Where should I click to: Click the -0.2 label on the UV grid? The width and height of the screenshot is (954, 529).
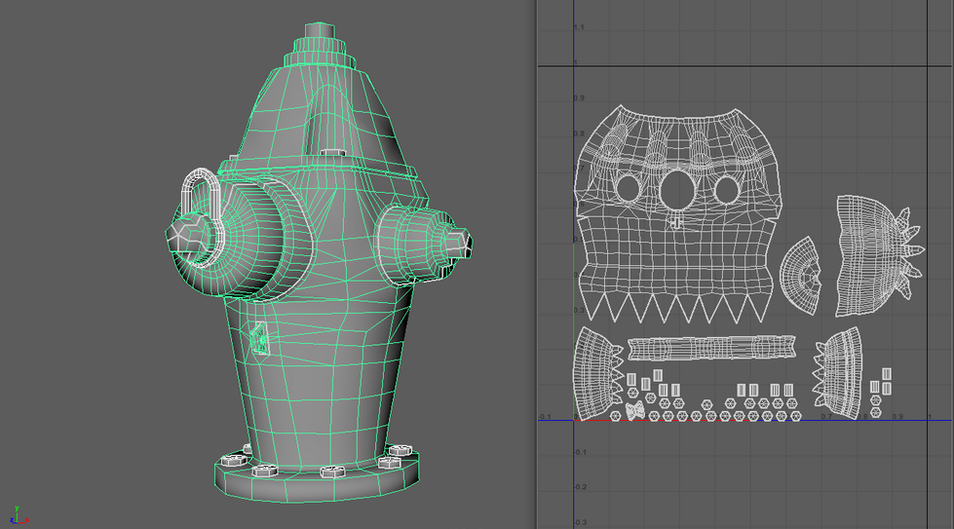pos(580,487)
